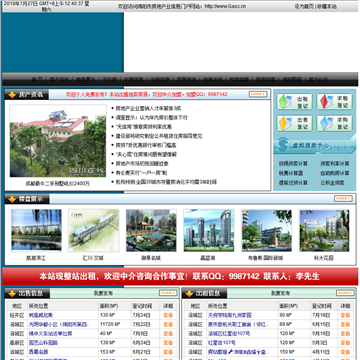Image resolution: width=360 pixels, height=360 pixels.
Task: Open 御景名城 property thumbnail
Action: tap(151, 230)
